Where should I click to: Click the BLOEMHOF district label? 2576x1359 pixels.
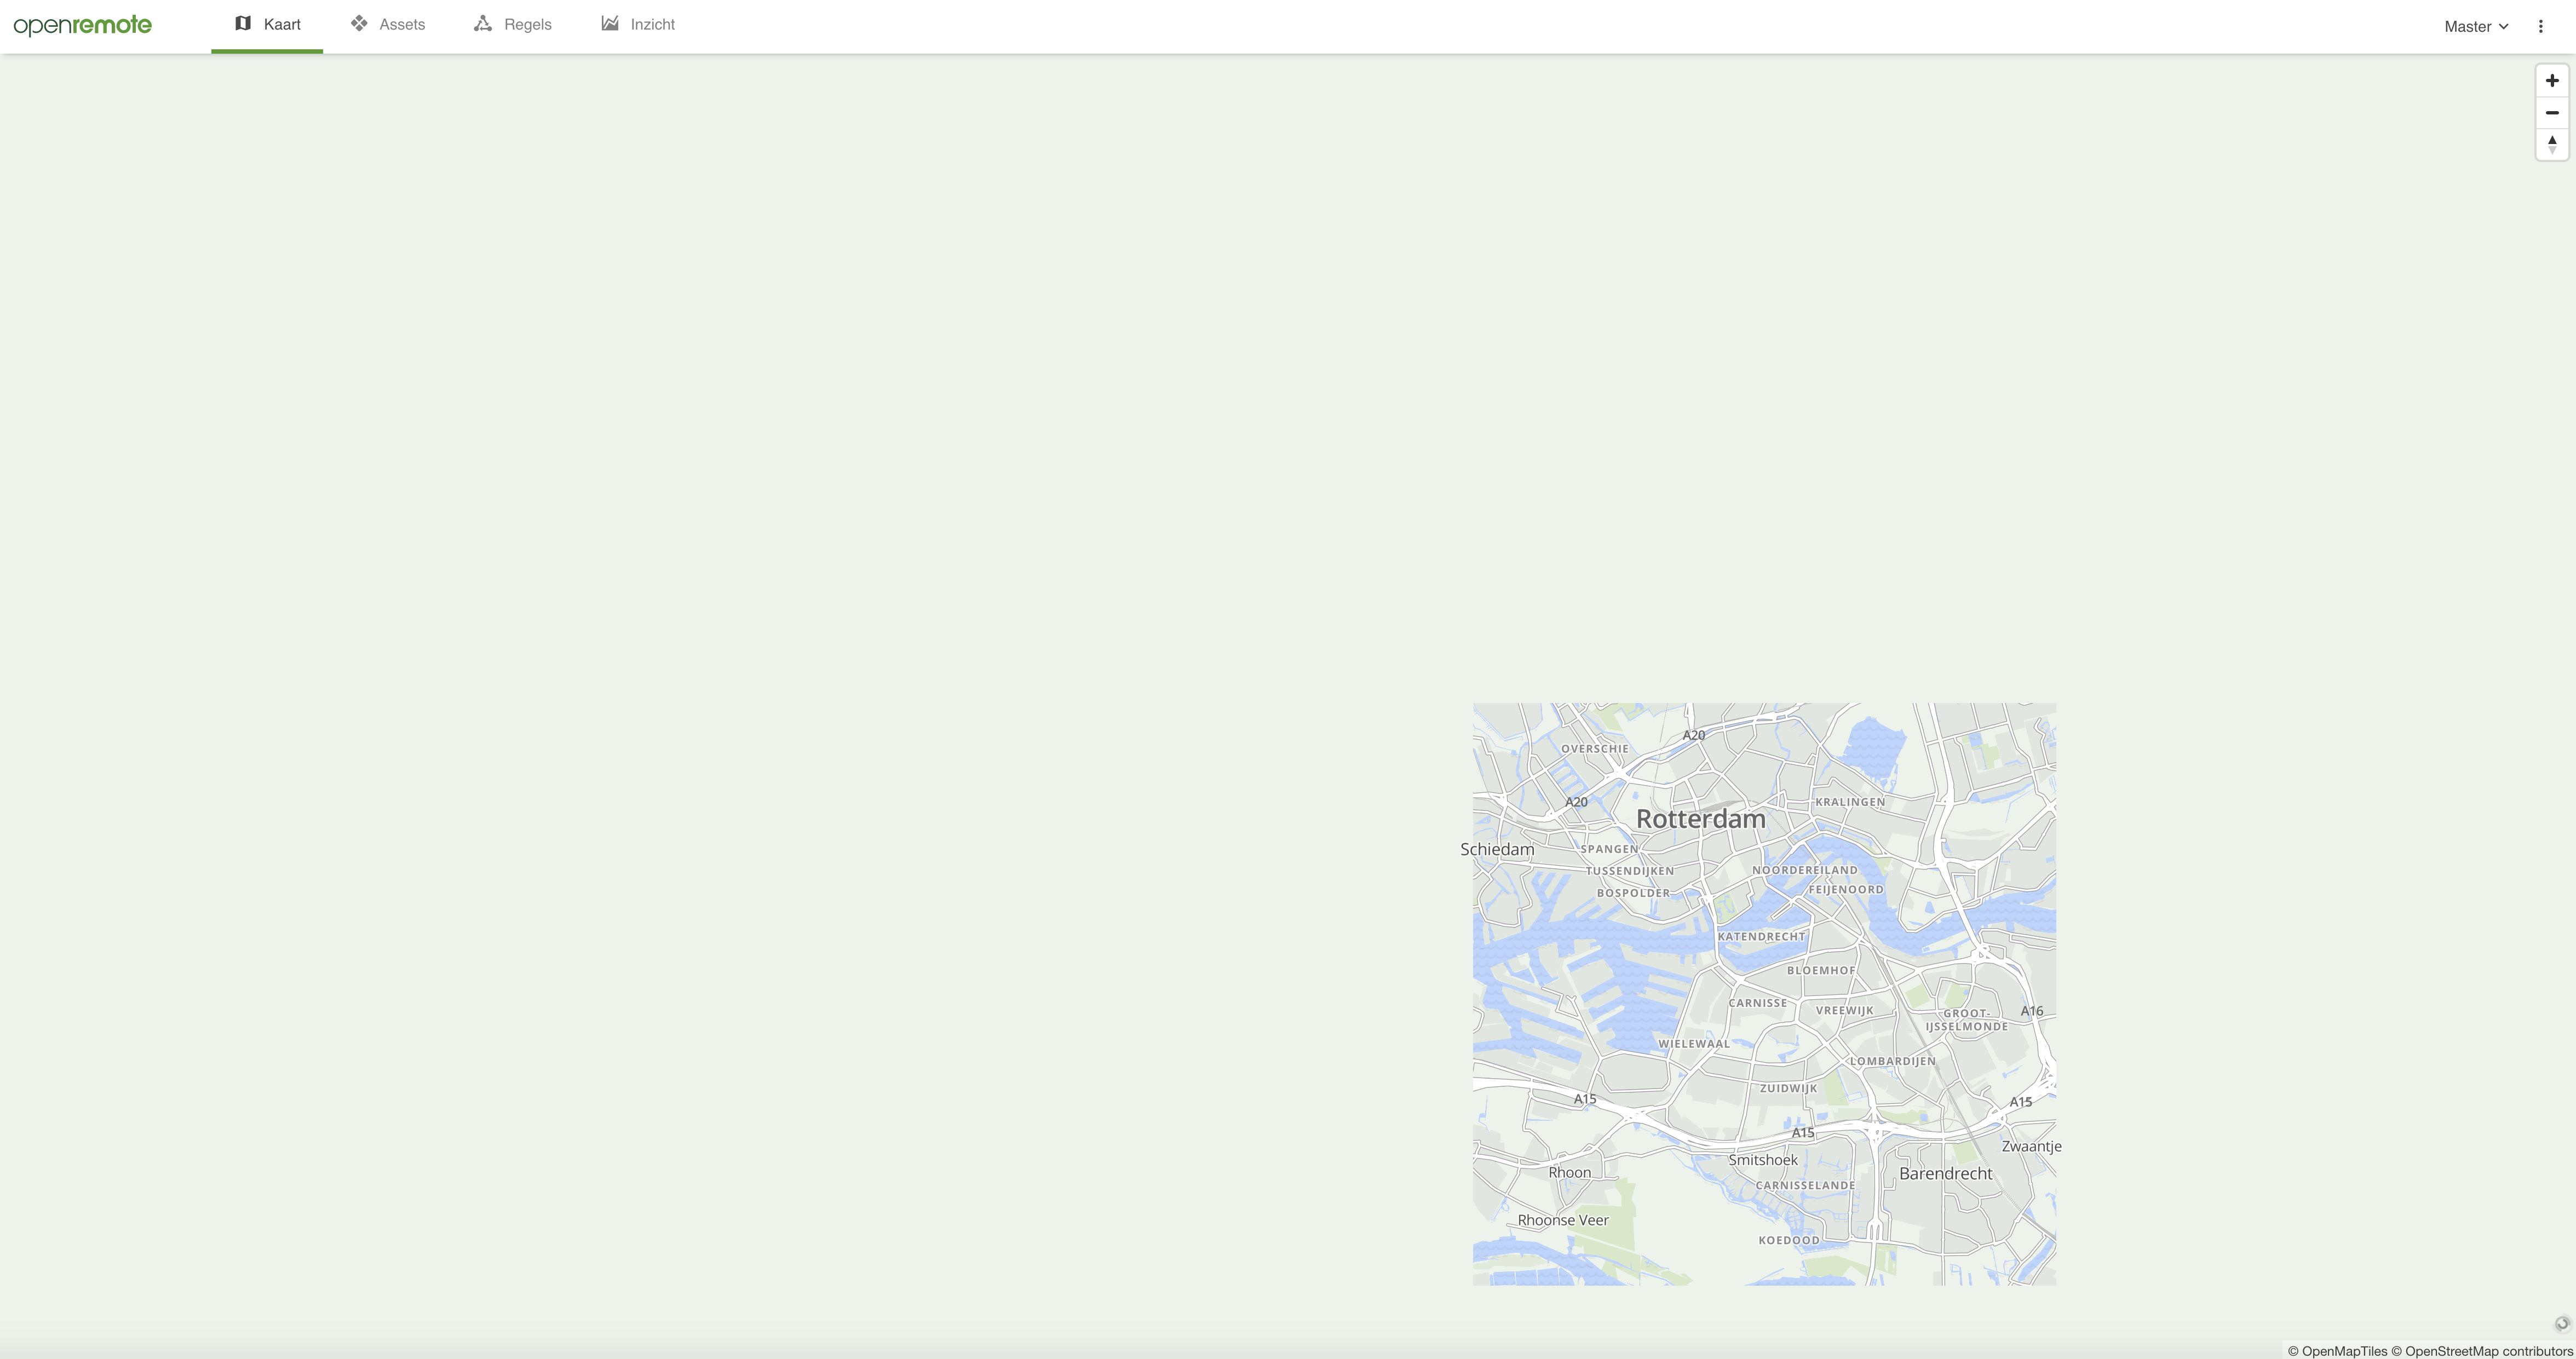coord(1821,970)
